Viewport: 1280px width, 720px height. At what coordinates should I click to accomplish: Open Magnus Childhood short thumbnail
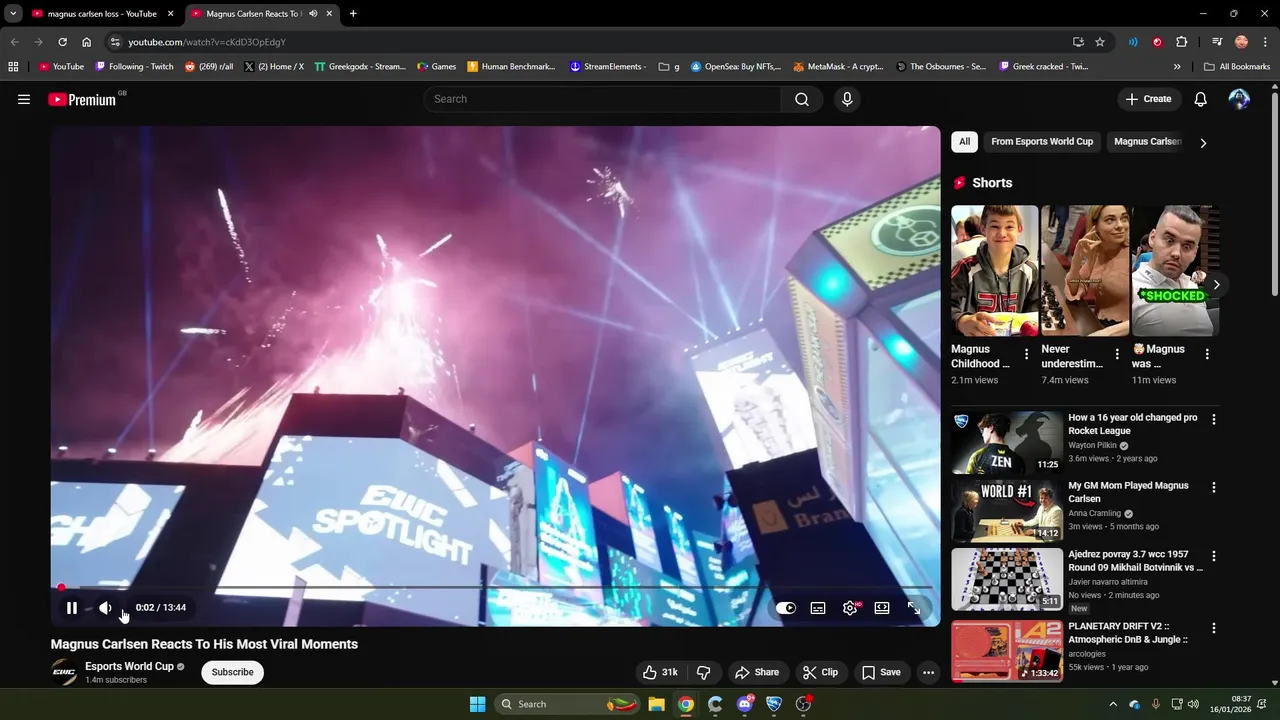pyautogui.click(x=994, y=271)
